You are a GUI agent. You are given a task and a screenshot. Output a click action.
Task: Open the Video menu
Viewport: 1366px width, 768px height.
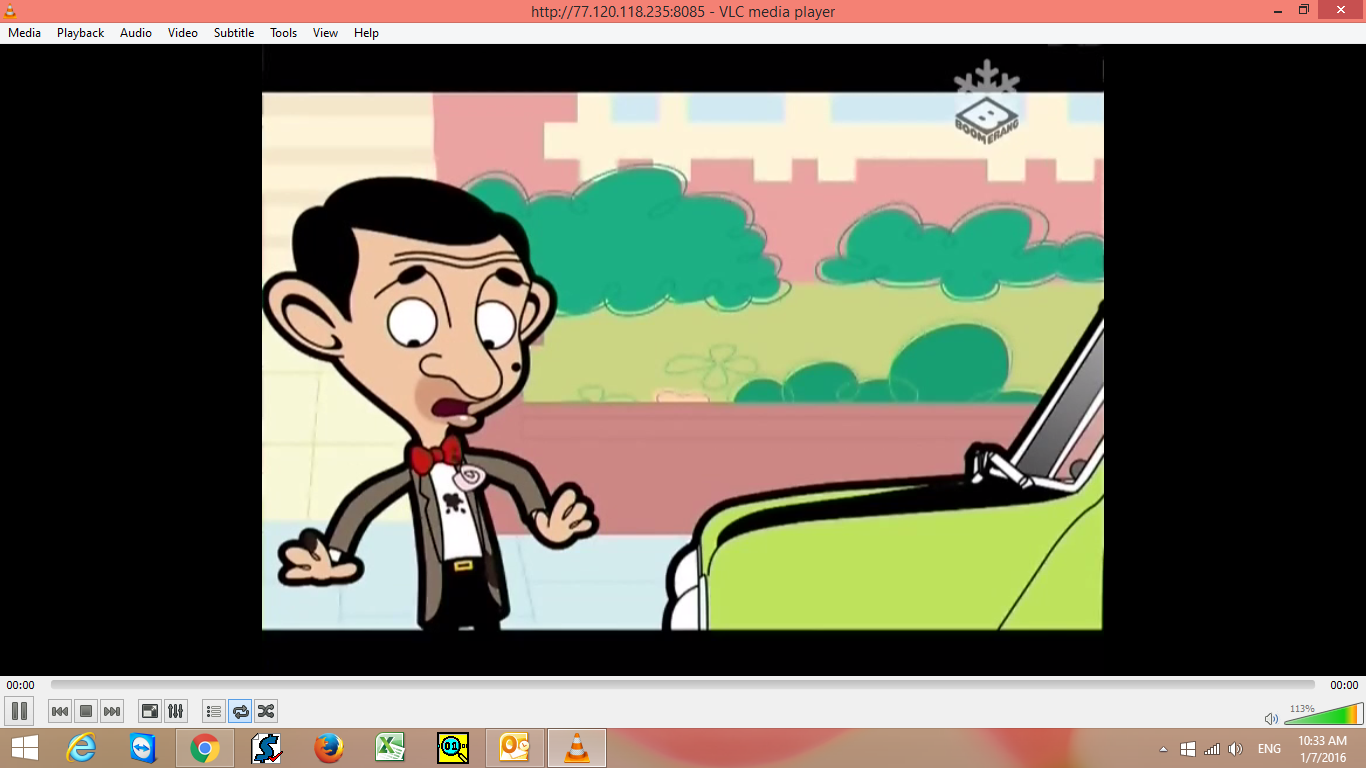tap(183, 33)
